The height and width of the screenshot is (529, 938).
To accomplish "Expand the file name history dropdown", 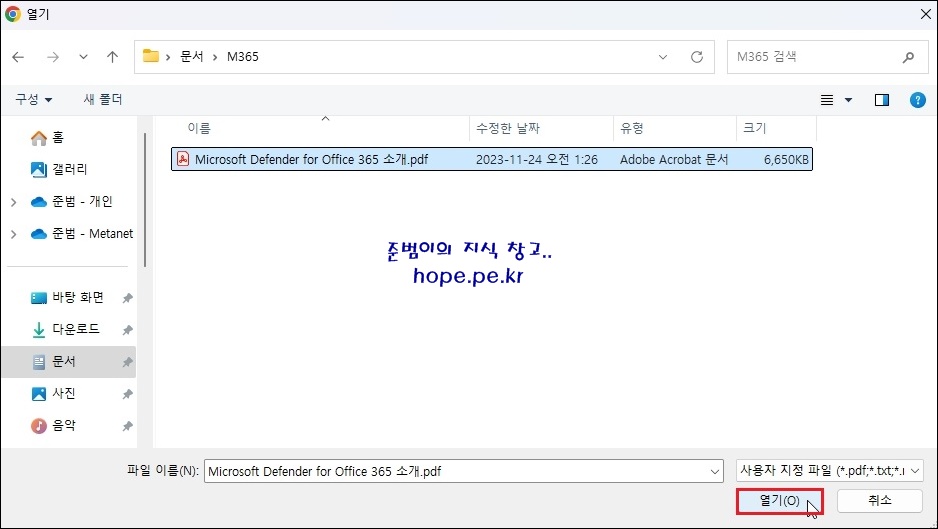I will click(x=715, y=472).
